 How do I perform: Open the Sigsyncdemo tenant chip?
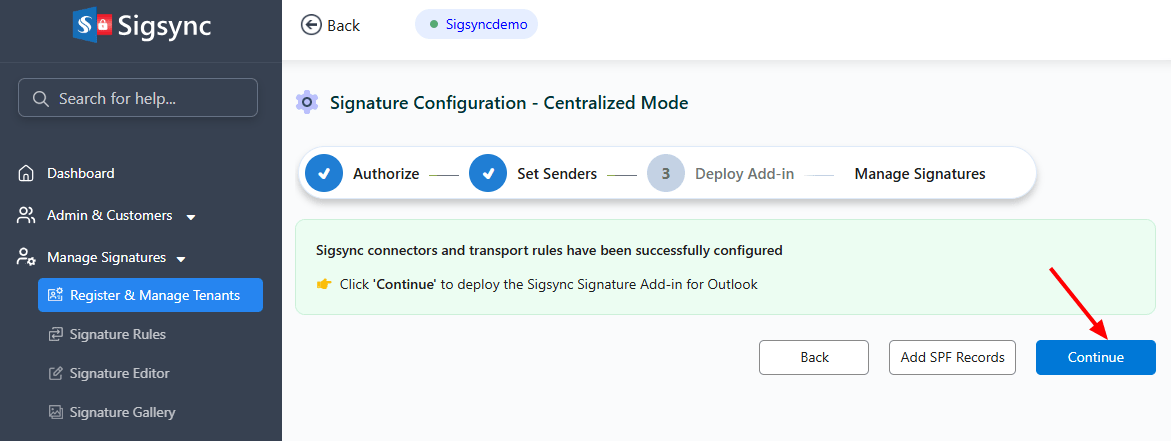476,24
